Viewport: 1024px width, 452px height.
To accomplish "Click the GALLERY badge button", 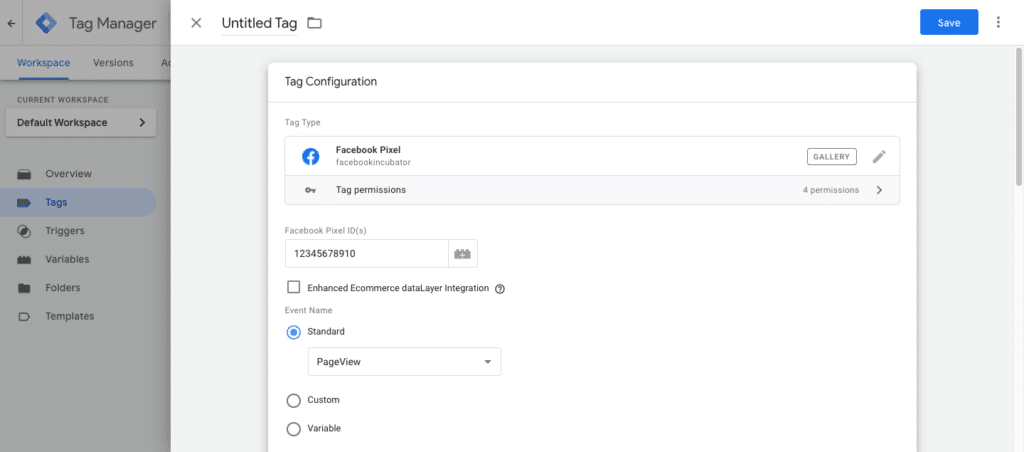I will [831, 157].
